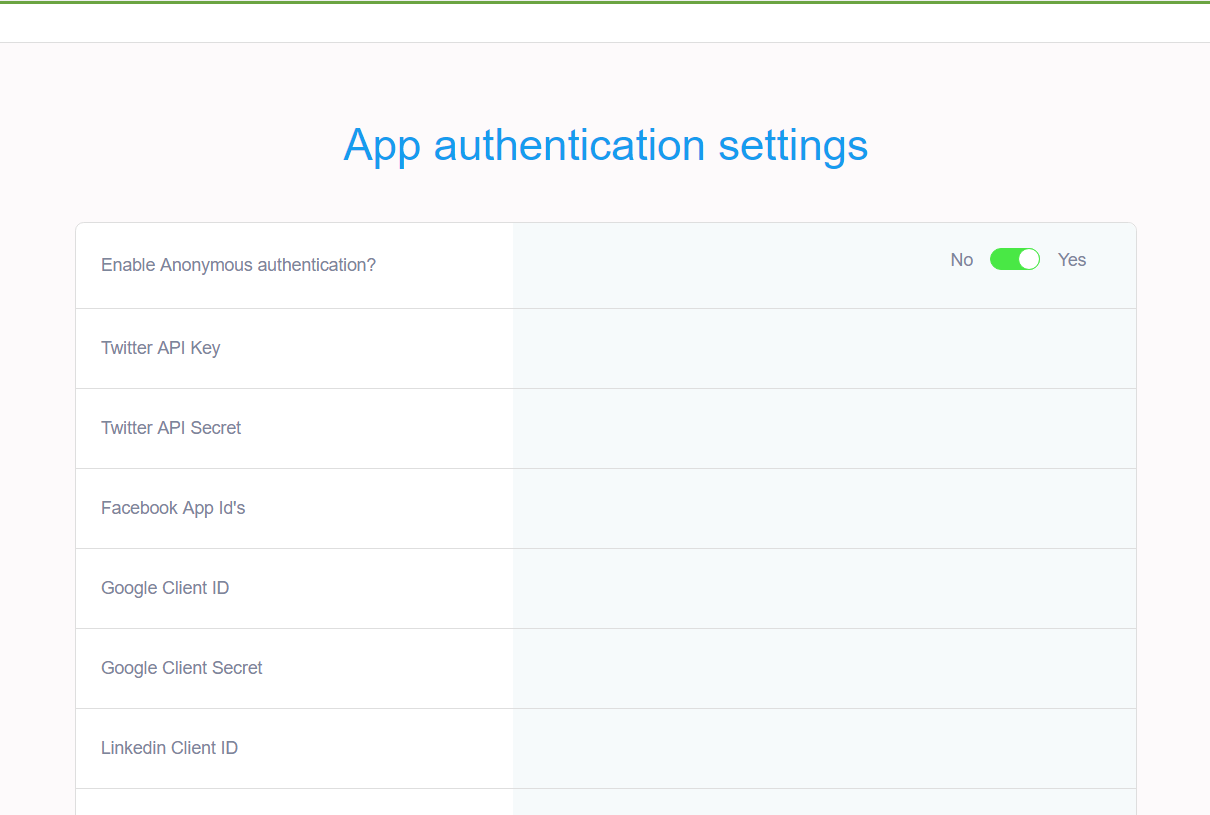Click the Twitter API Key input field
This screenshot has width=1210, height=815.
tap(824, 349)
